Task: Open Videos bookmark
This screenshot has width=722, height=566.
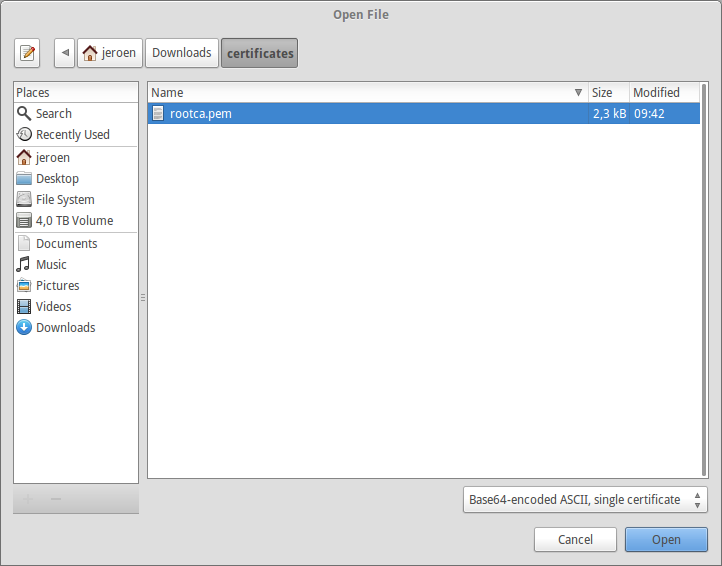Action: (76, 307)
